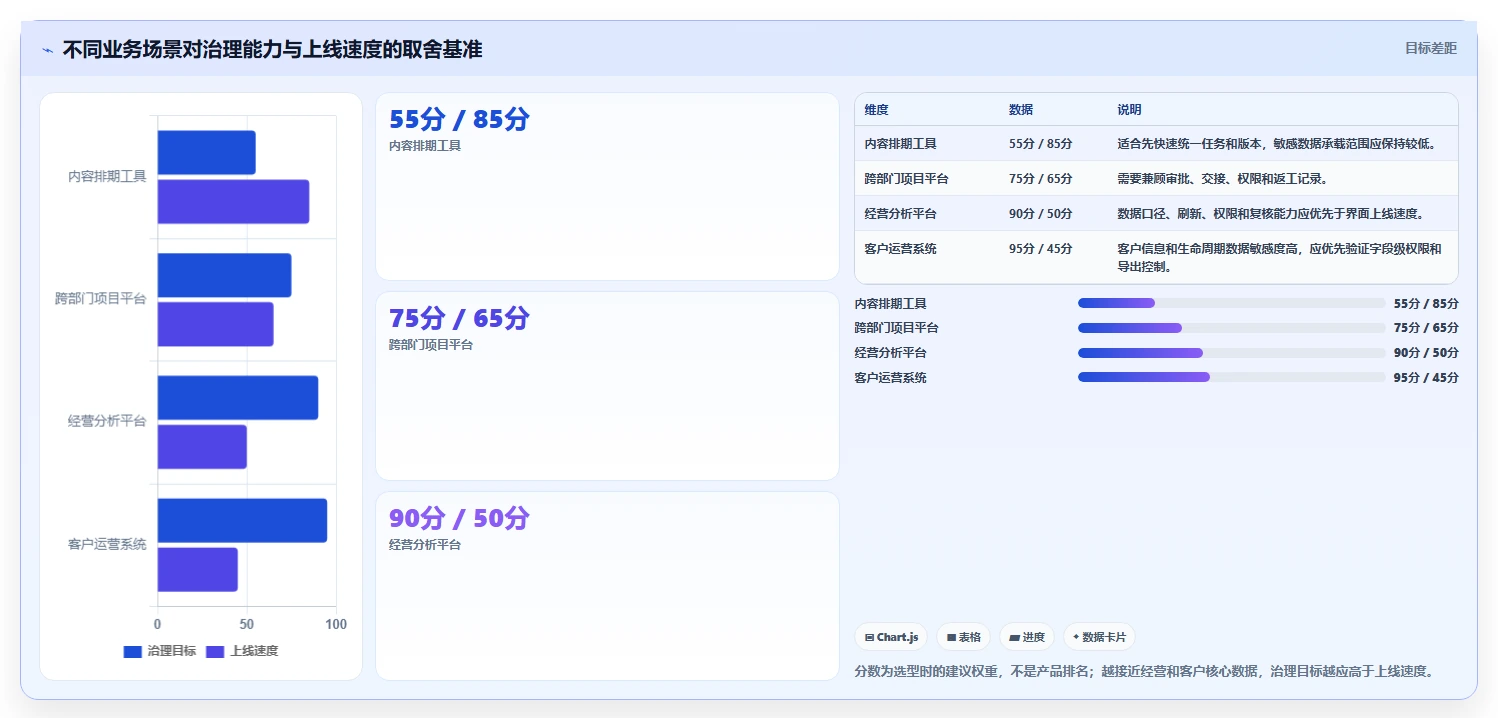Click the 经营分析平台 治理目标 blue bar
Image resolution: width=1498 pixels, height=718 pixels.
237,398
